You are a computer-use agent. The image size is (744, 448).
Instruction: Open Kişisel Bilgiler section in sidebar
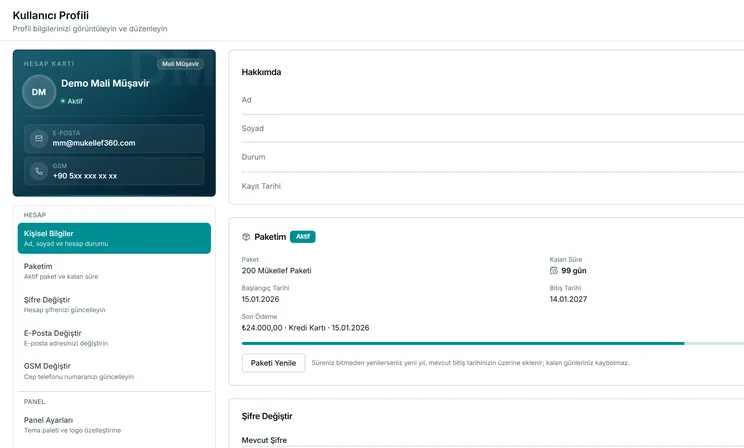pyautogui.click(x=114, y=238)
